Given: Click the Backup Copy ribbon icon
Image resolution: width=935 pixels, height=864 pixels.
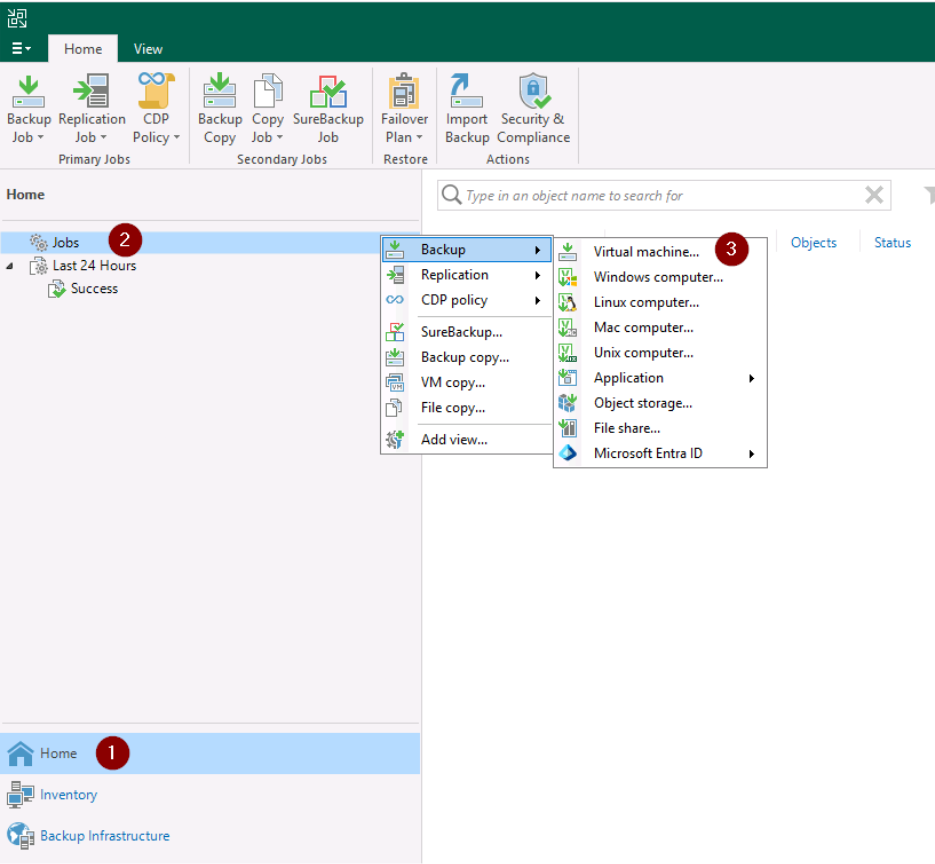Looking at the screenshot, I should 219,91.
